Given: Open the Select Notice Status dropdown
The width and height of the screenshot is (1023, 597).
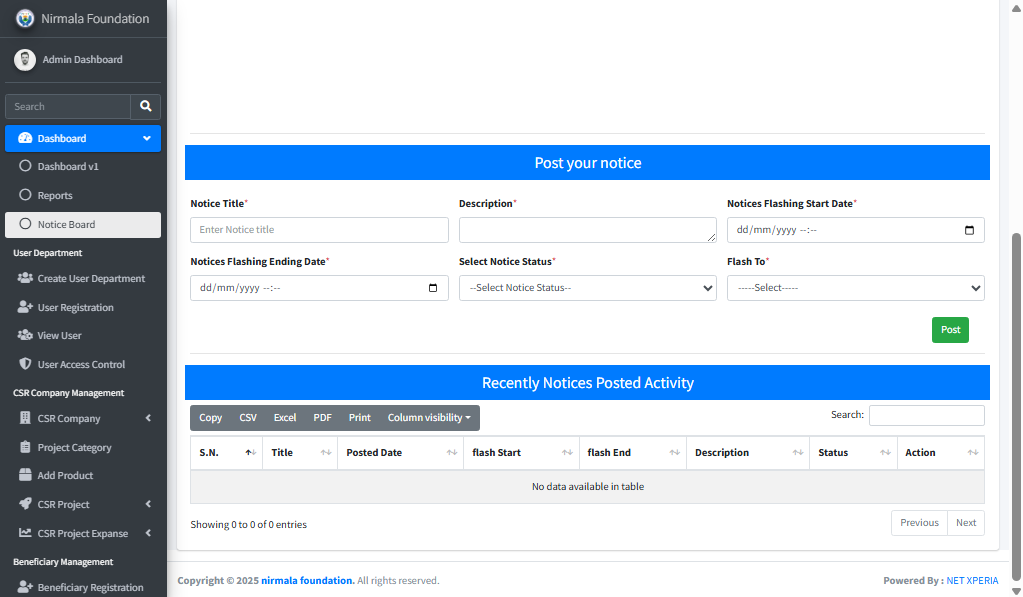Looking at the screenshot, I should tap(587, 288).
